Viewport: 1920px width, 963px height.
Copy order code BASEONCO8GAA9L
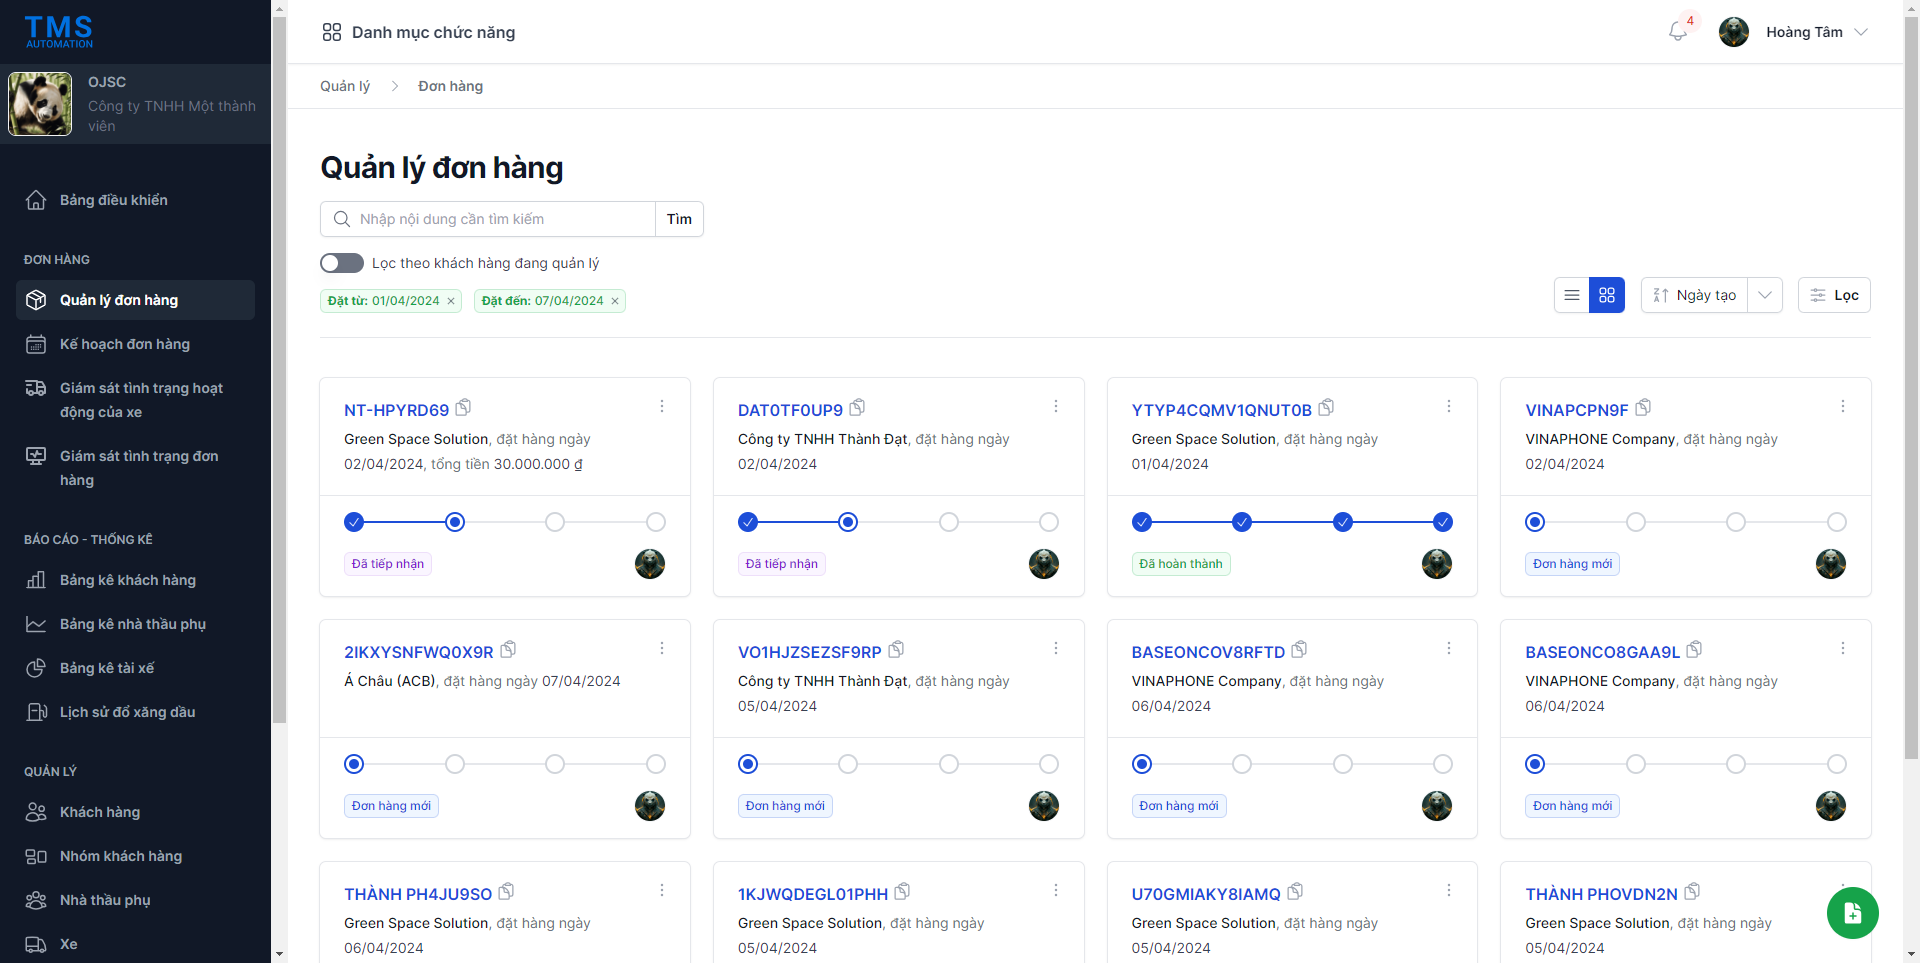(x=1694, y=650)
